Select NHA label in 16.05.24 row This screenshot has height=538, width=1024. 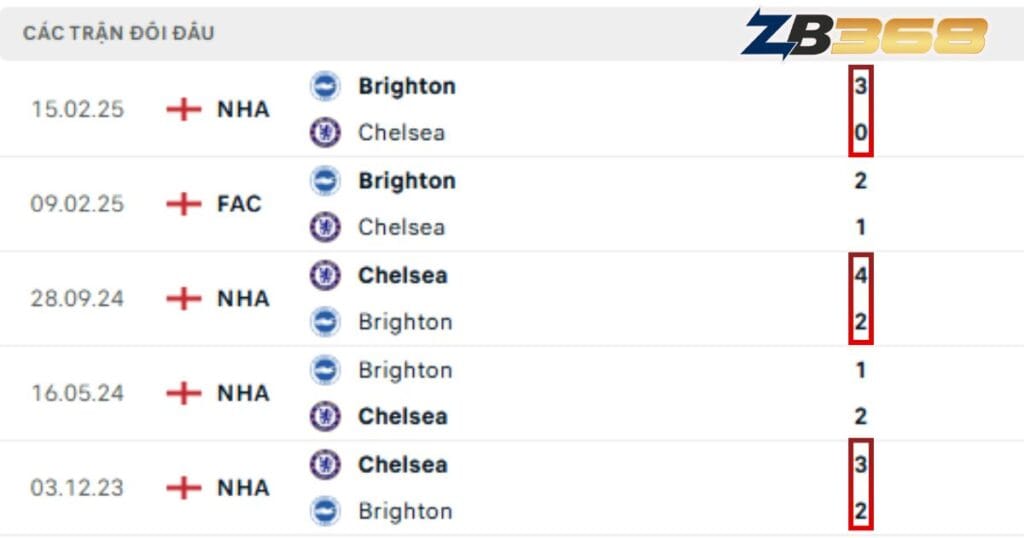click(243, 393)
